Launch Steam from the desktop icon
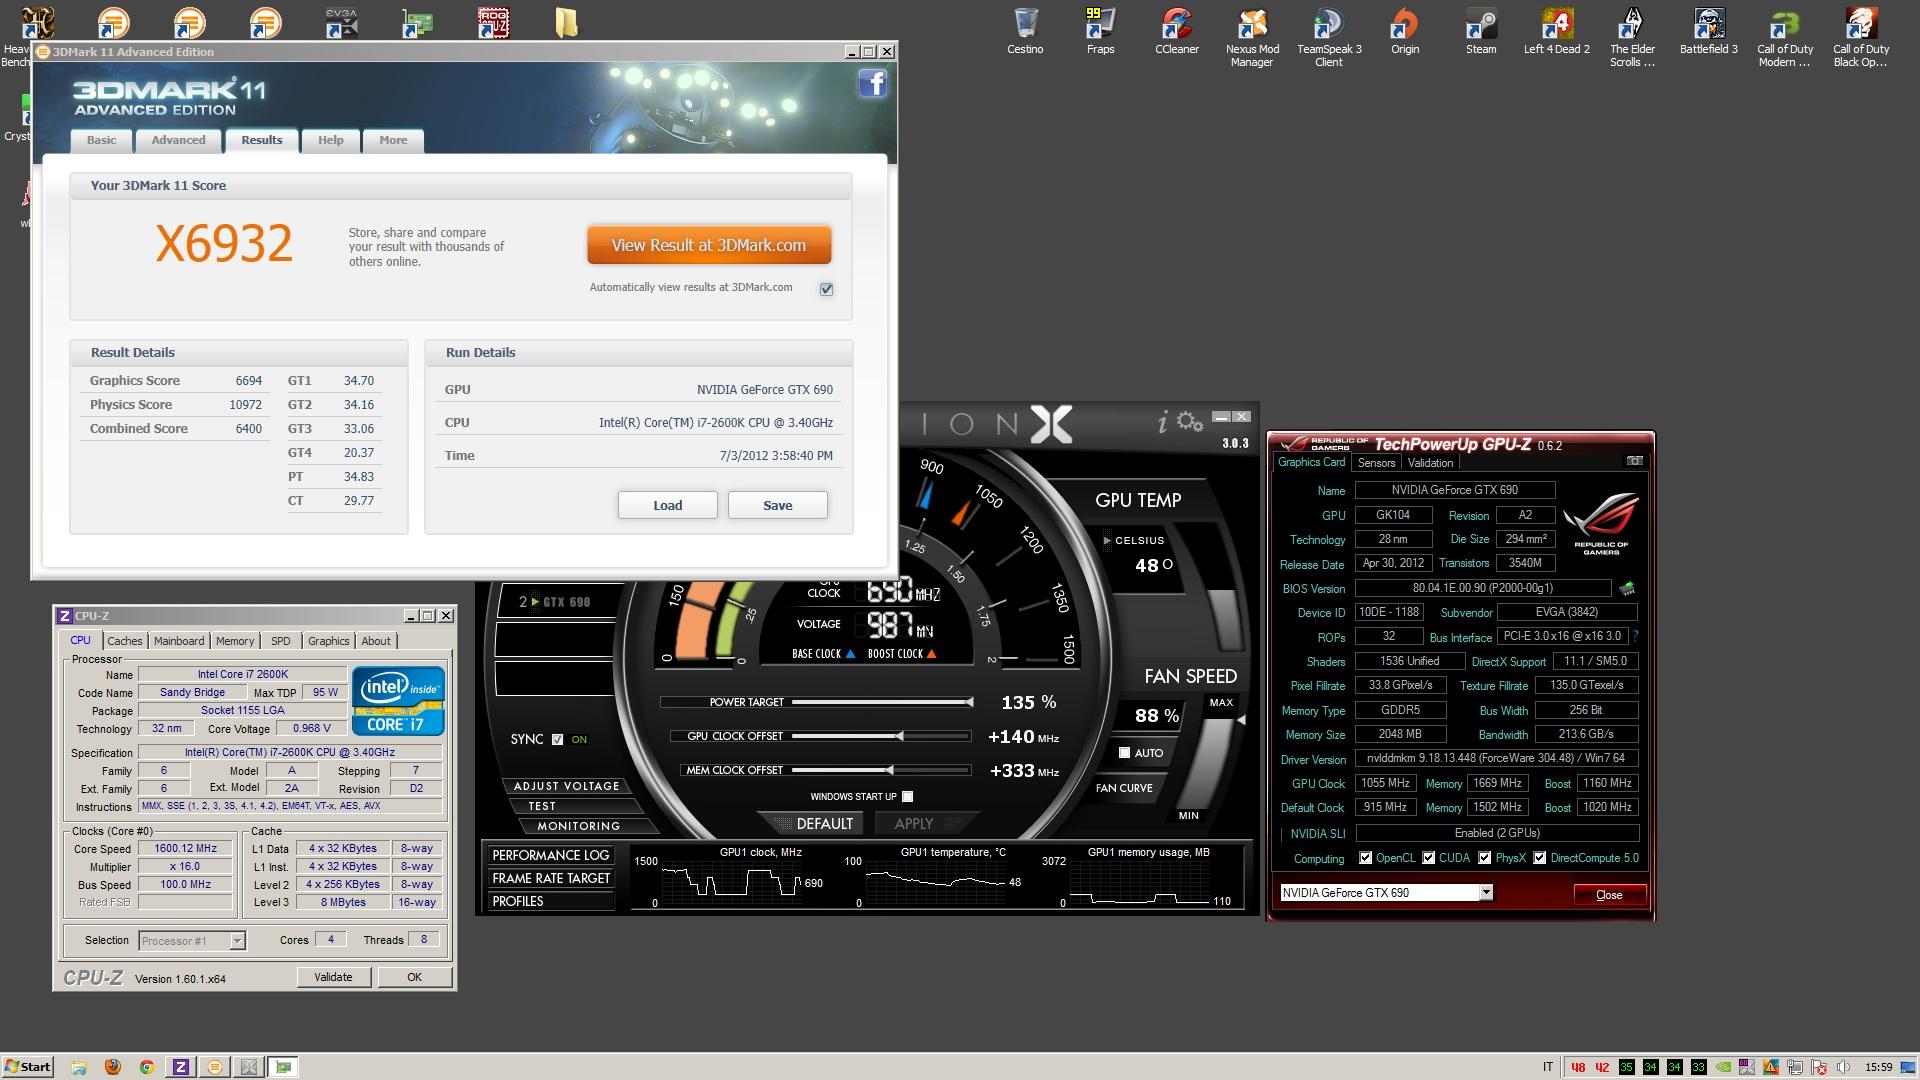 click(x=1481, y=30)
